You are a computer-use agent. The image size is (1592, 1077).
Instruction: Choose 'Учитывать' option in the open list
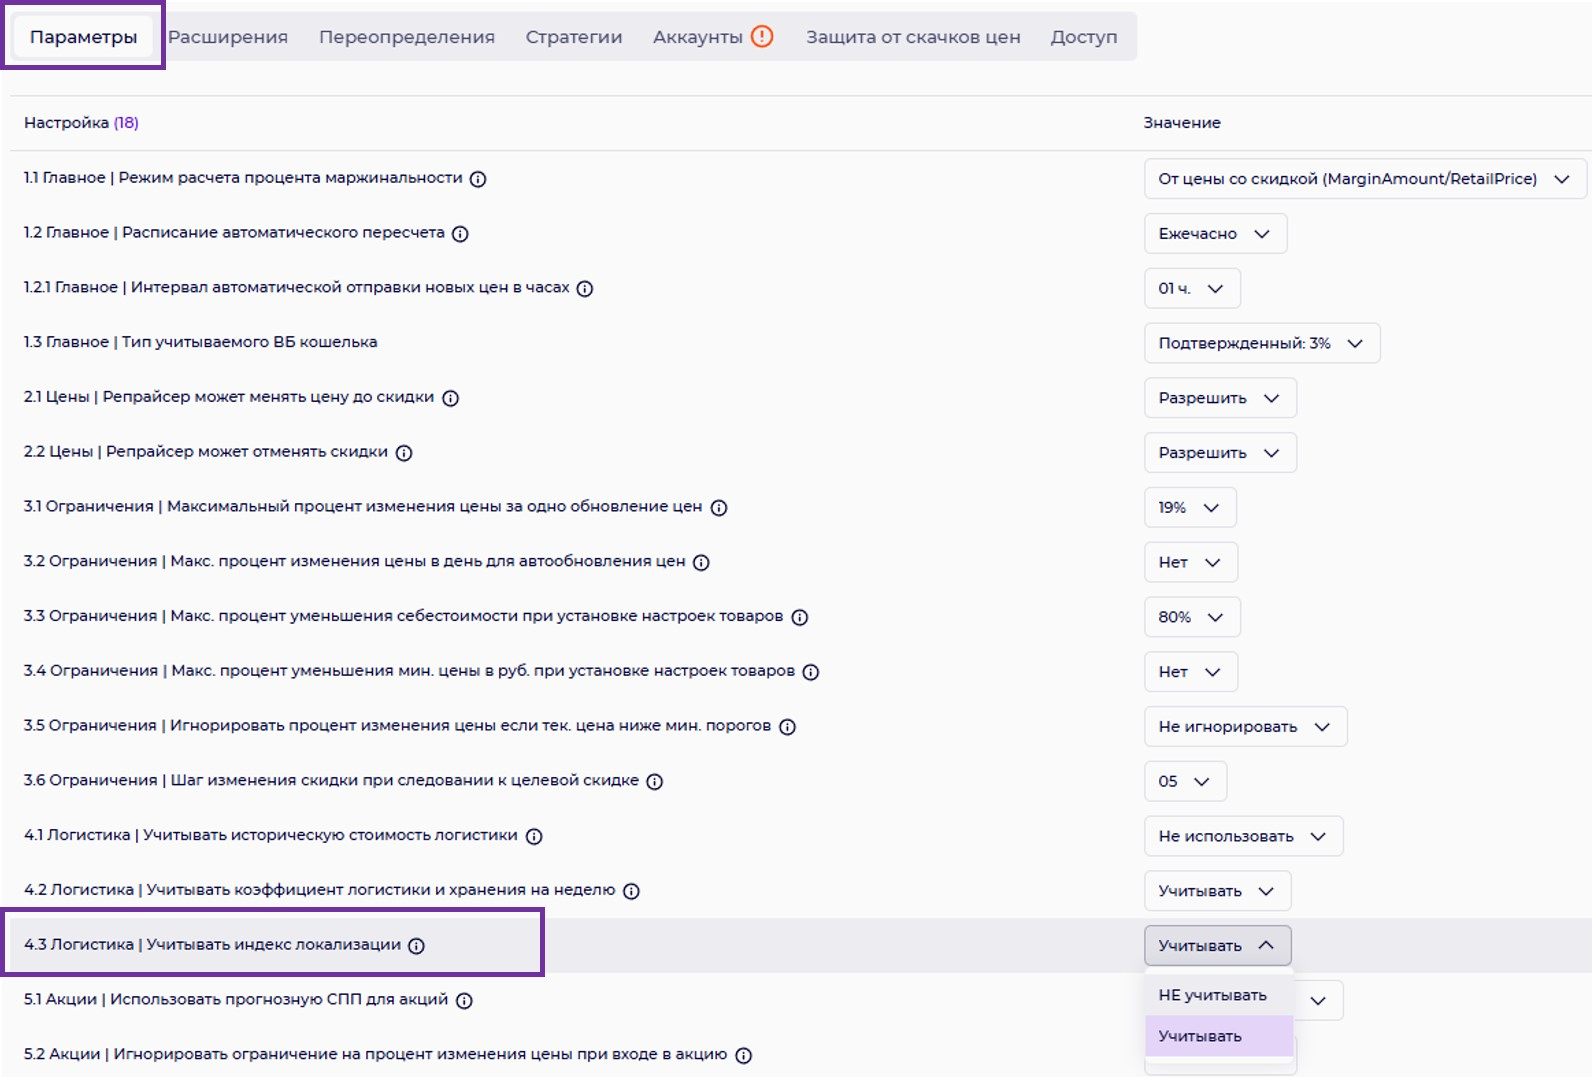1200,1036
